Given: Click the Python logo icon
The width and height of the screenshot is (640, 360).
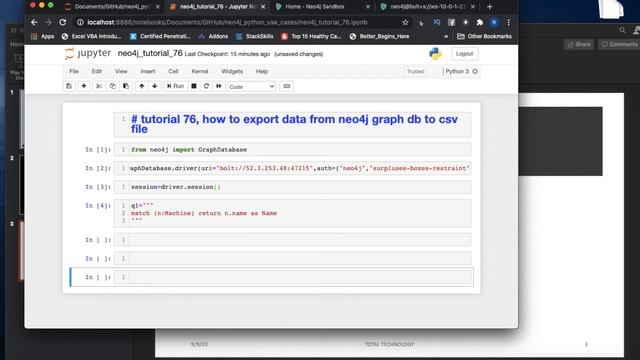Looking at the screenshot, I should click(x=435, y=54).
